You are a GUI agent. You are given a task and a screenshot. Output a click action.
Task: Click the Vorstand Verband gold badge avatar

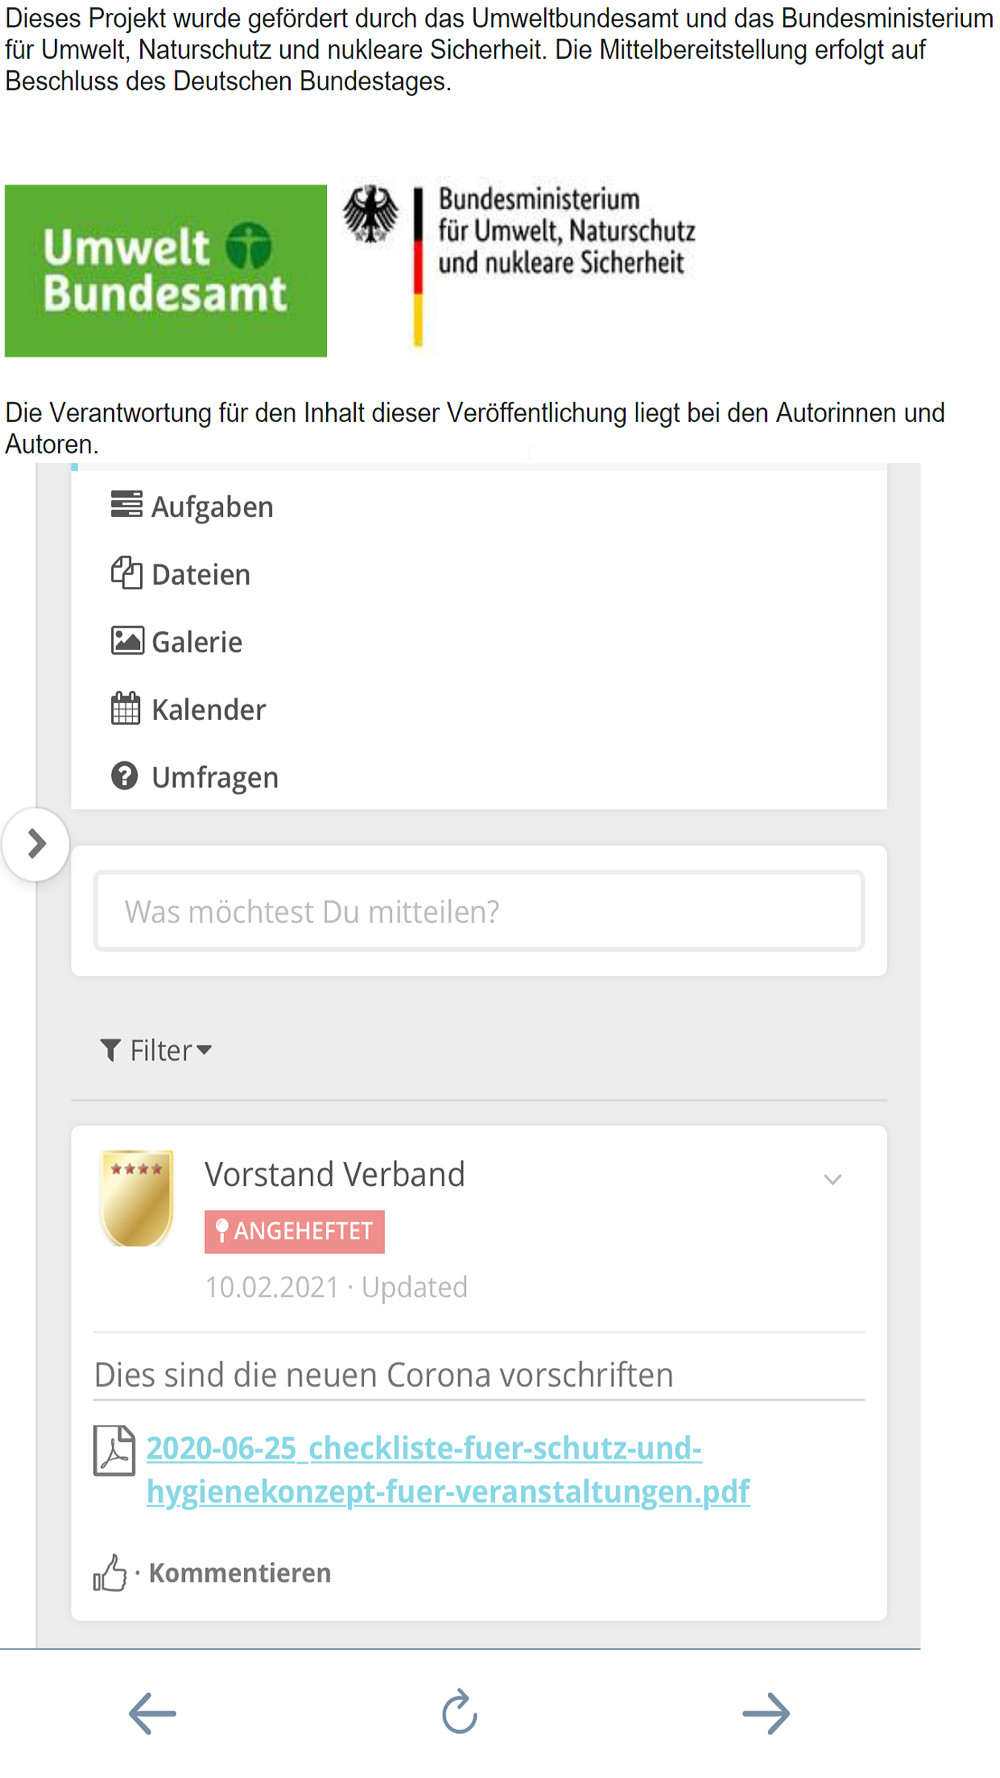[x=136, y=1198]
